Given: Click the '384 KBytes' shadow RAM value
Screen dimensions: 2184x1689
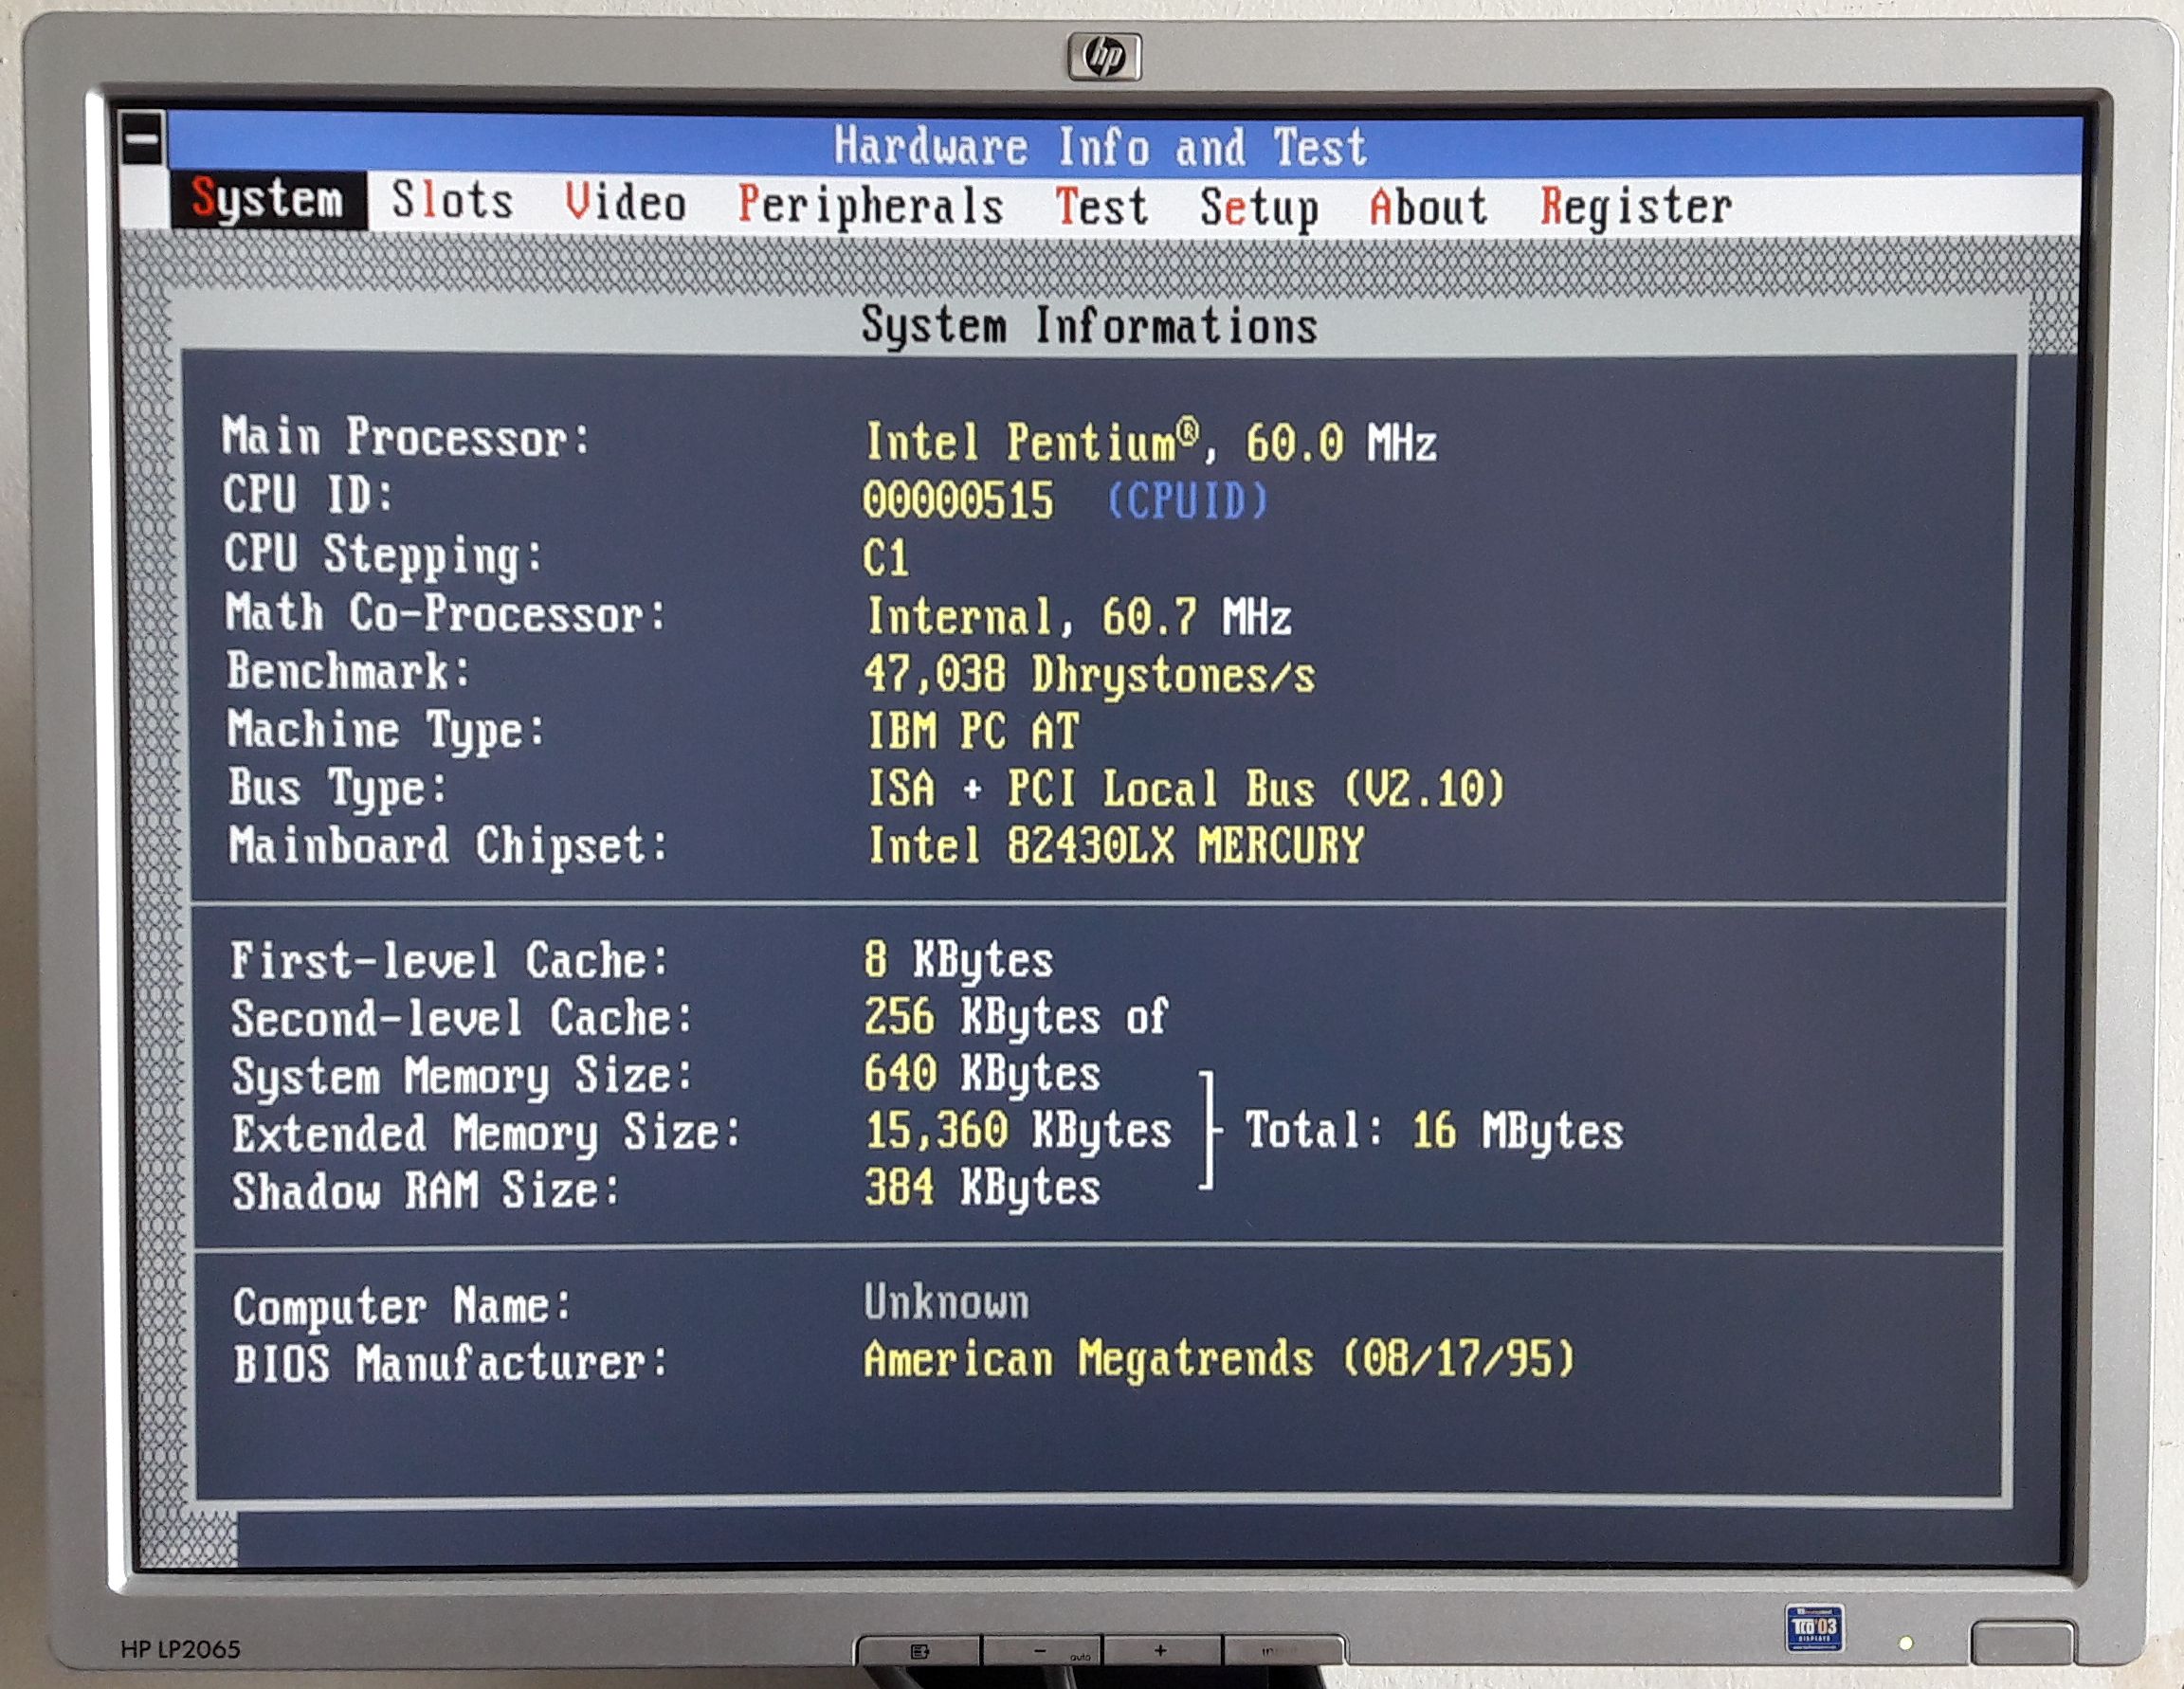Looking at the screenshot, I should coord(982,1188).
